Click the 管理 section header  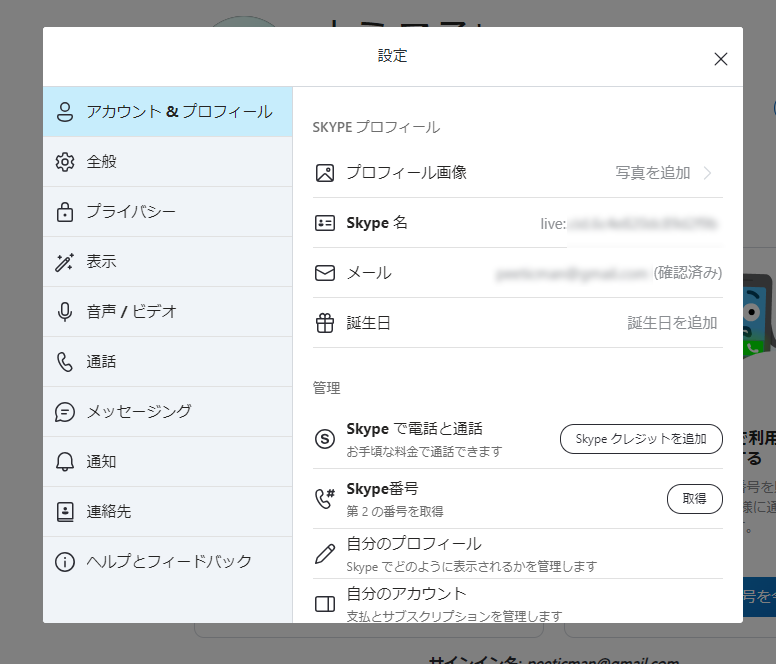point(326,388)
